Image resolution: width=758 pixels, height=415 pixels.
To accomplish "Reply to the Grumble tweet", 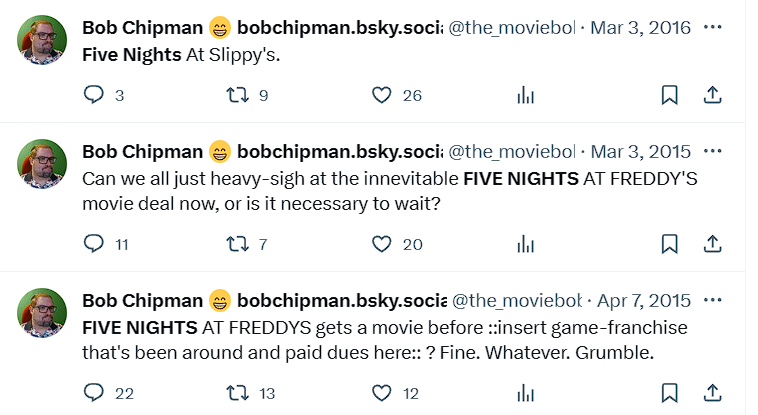I will click(x=93, y=392).
